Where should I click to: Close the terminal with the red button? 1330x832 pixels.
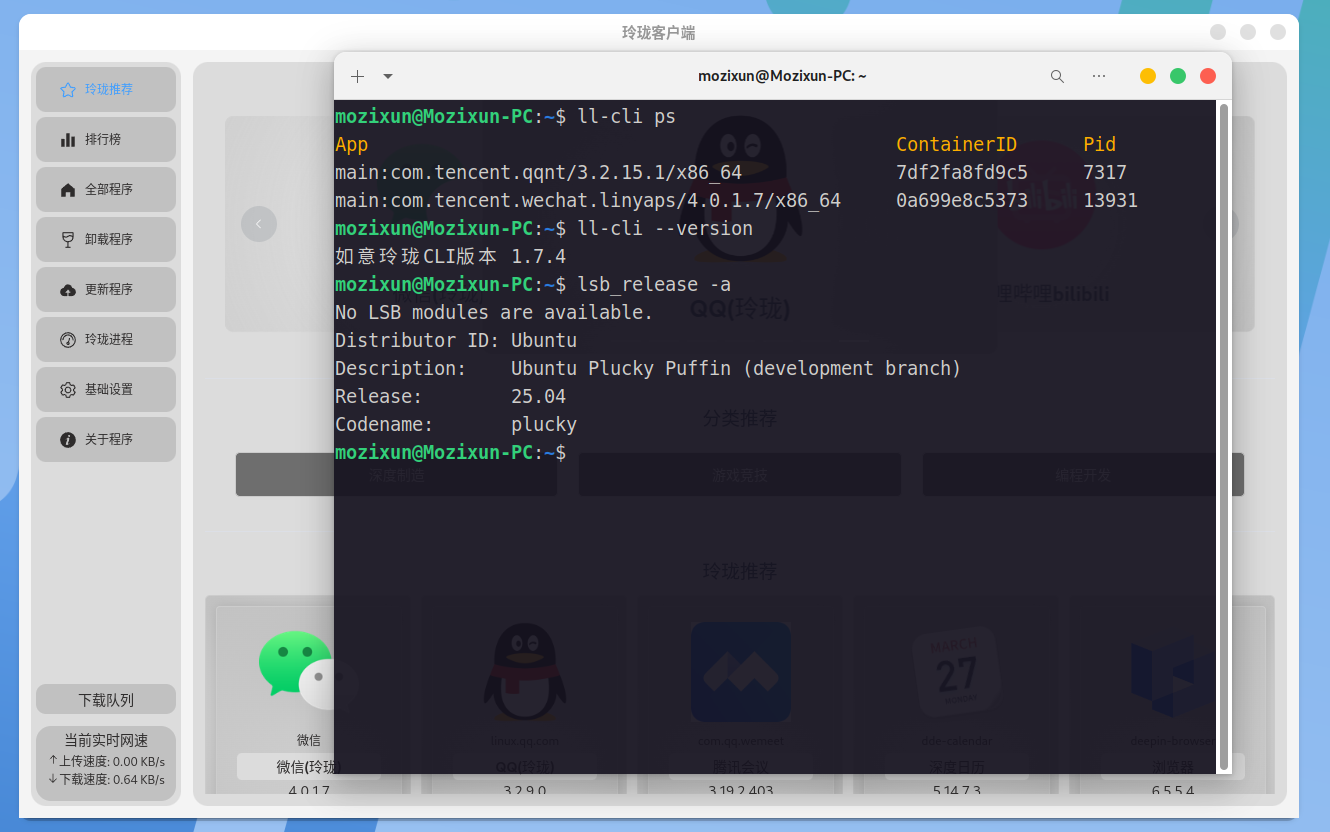1208,76
